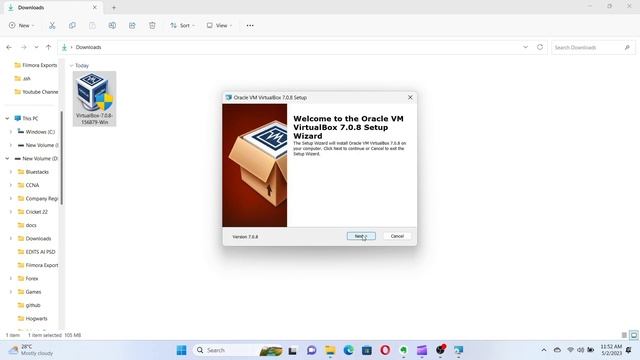Click the Search Downloads field
Screen dimensions: 640x360
tap(593, 47)
